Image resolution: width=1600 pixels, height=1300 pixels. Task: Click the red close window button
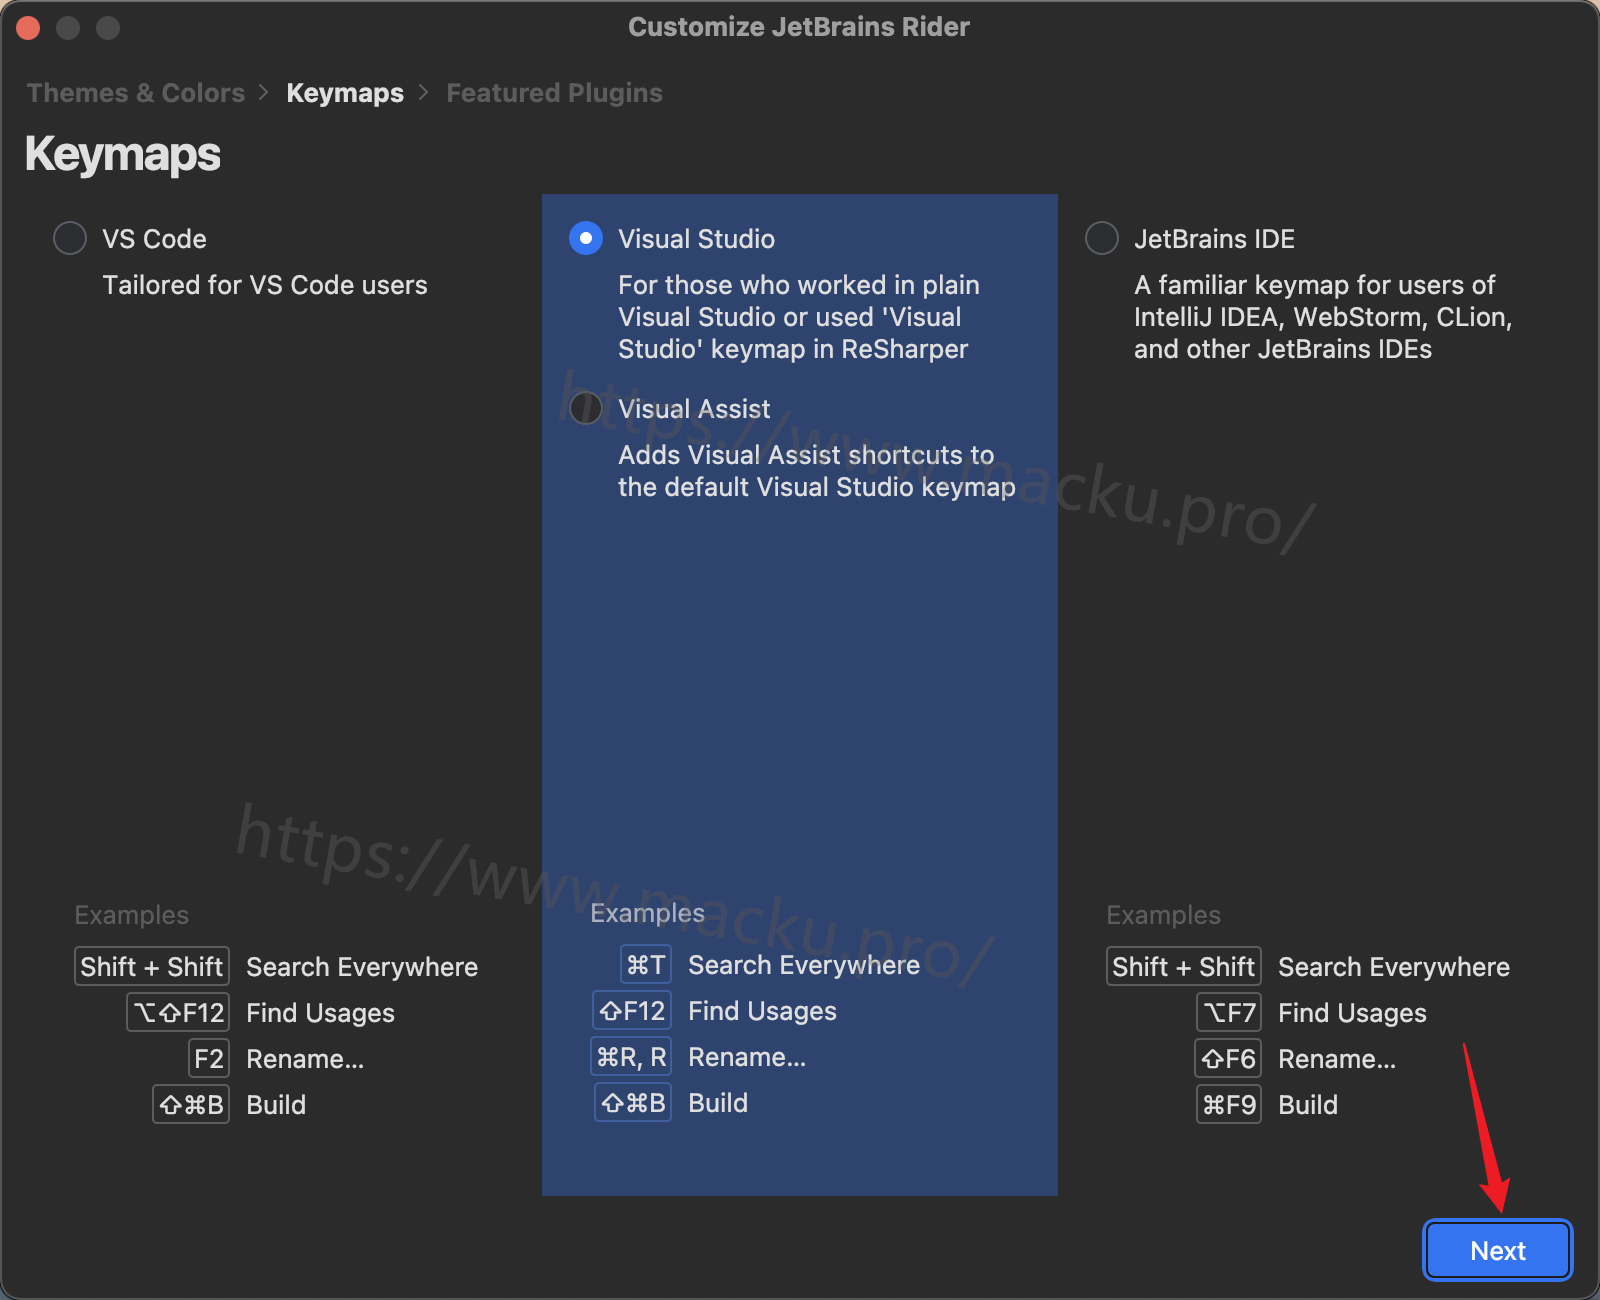(x=28, y=28)
